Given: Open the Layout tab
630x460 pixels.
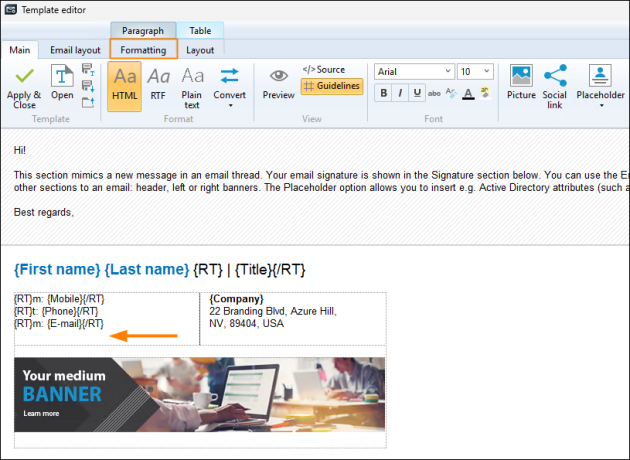Looking at the screenshot, I should pos(200,50).
